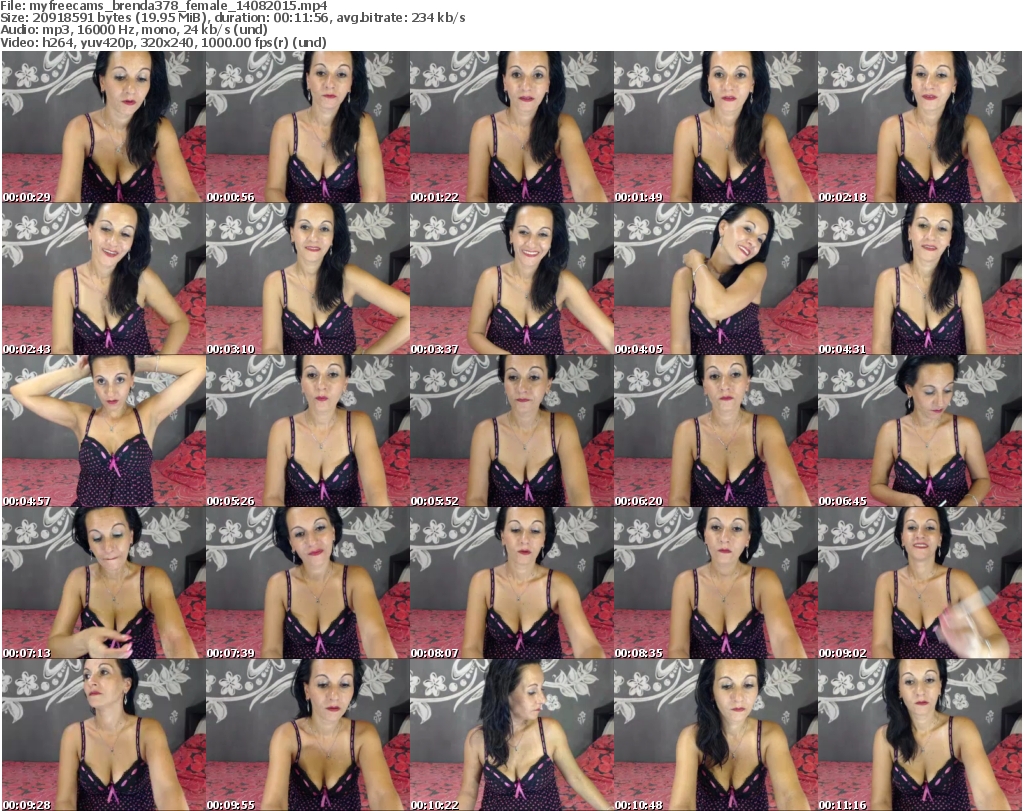Select the thumbnail timestamped 00:04:05
Screen dimensions: 1024x811
click(715, 279)
